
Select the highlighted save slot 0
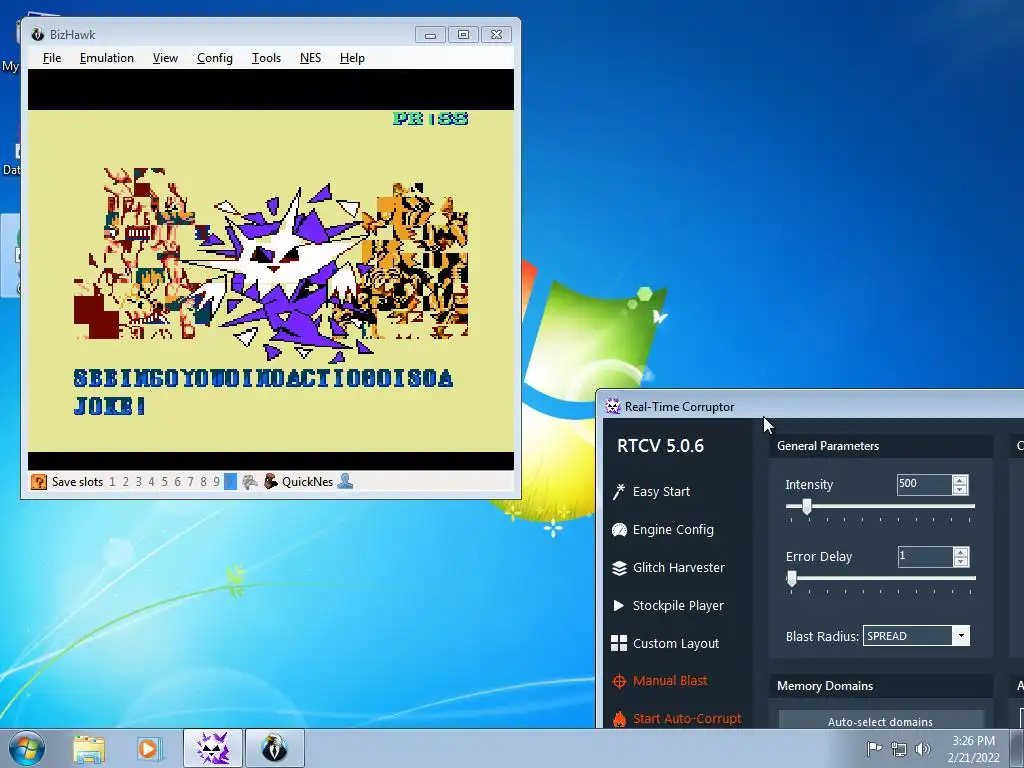click(230, 482)
